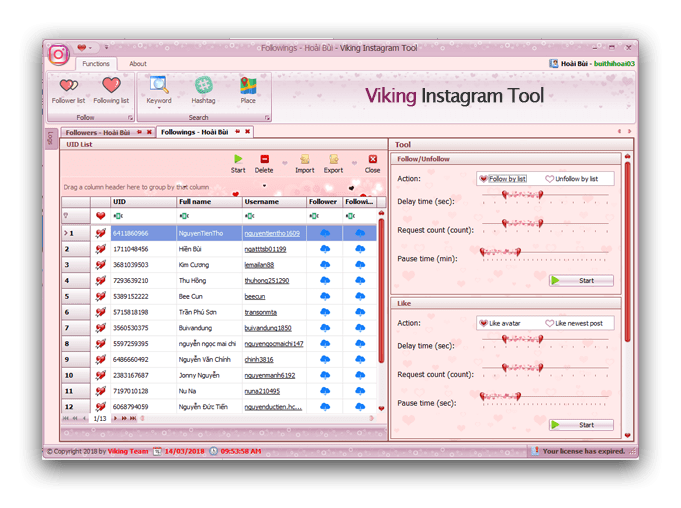This screenshot has height=508, width=681.
Task: Sort by Full name column header
Action: pyautogui.click(x=209, y=202)
